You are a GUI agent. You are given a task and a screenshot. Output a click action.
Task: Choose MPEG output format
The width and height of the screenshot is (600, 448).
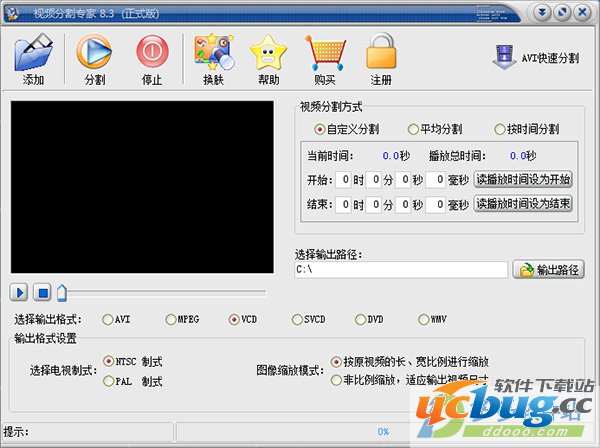point(182,319)
